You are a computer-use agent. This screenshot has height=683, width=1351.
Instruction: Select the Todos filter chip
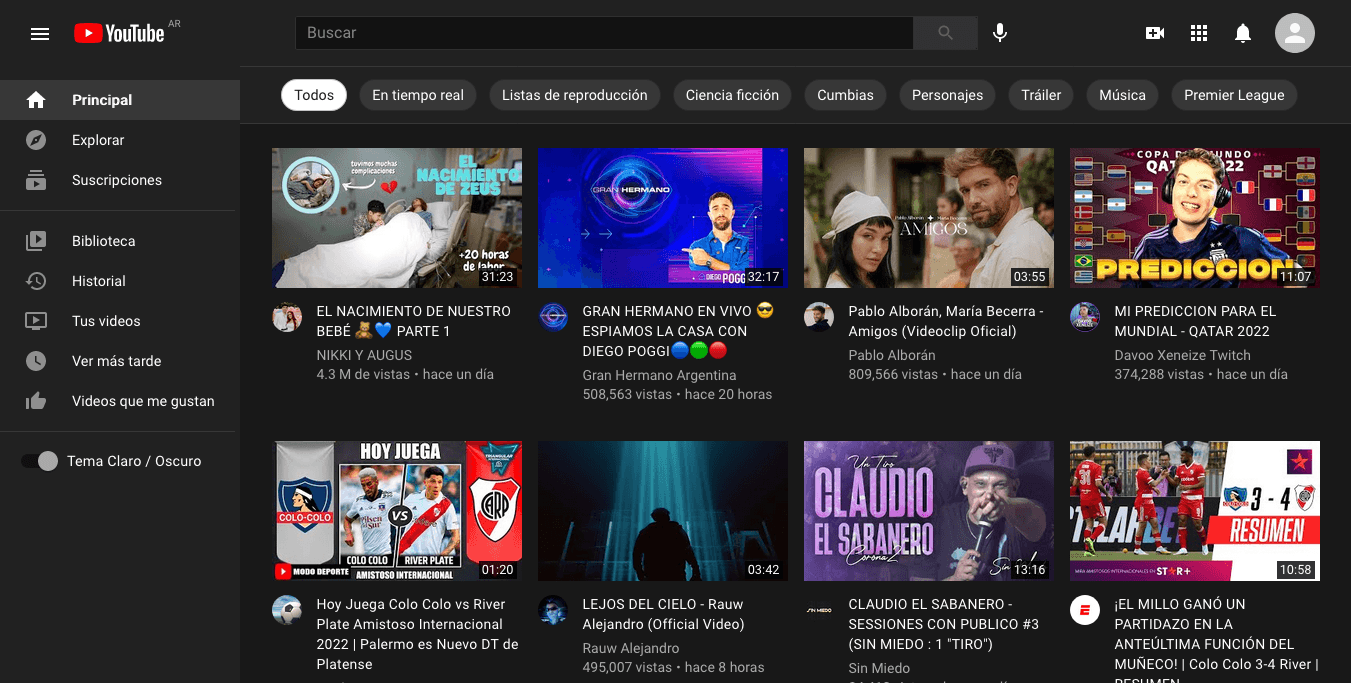314,95
